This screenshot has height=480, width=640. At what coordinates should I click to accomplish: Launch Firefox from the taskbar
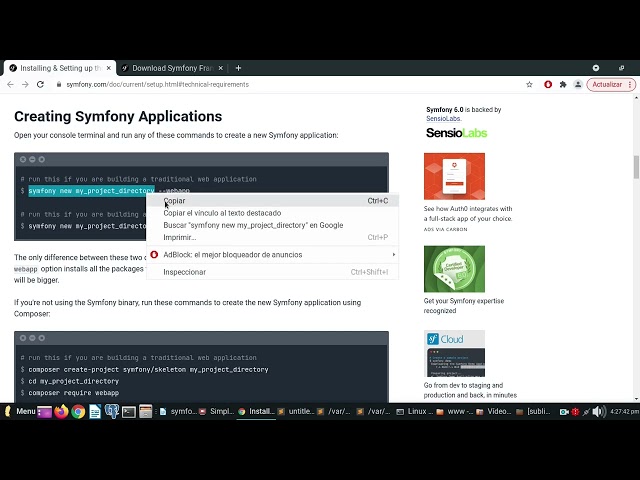(61, 411)
